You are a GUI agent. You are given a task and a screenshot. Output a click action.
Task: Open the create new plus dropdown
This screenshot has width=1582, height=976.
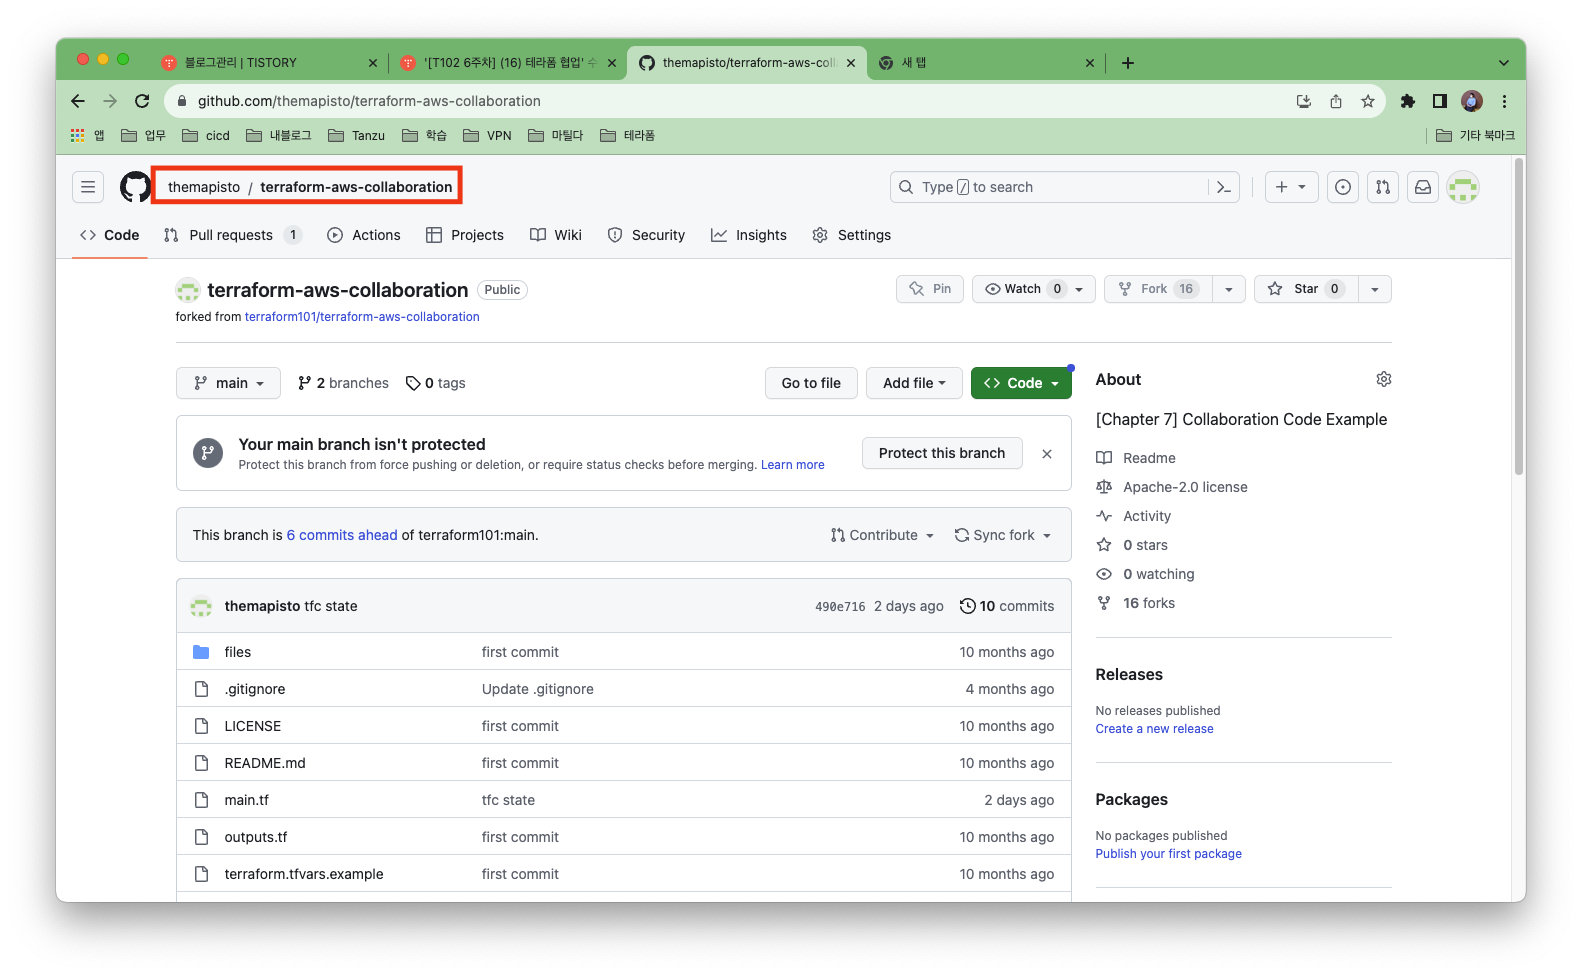pos(1291,187)
